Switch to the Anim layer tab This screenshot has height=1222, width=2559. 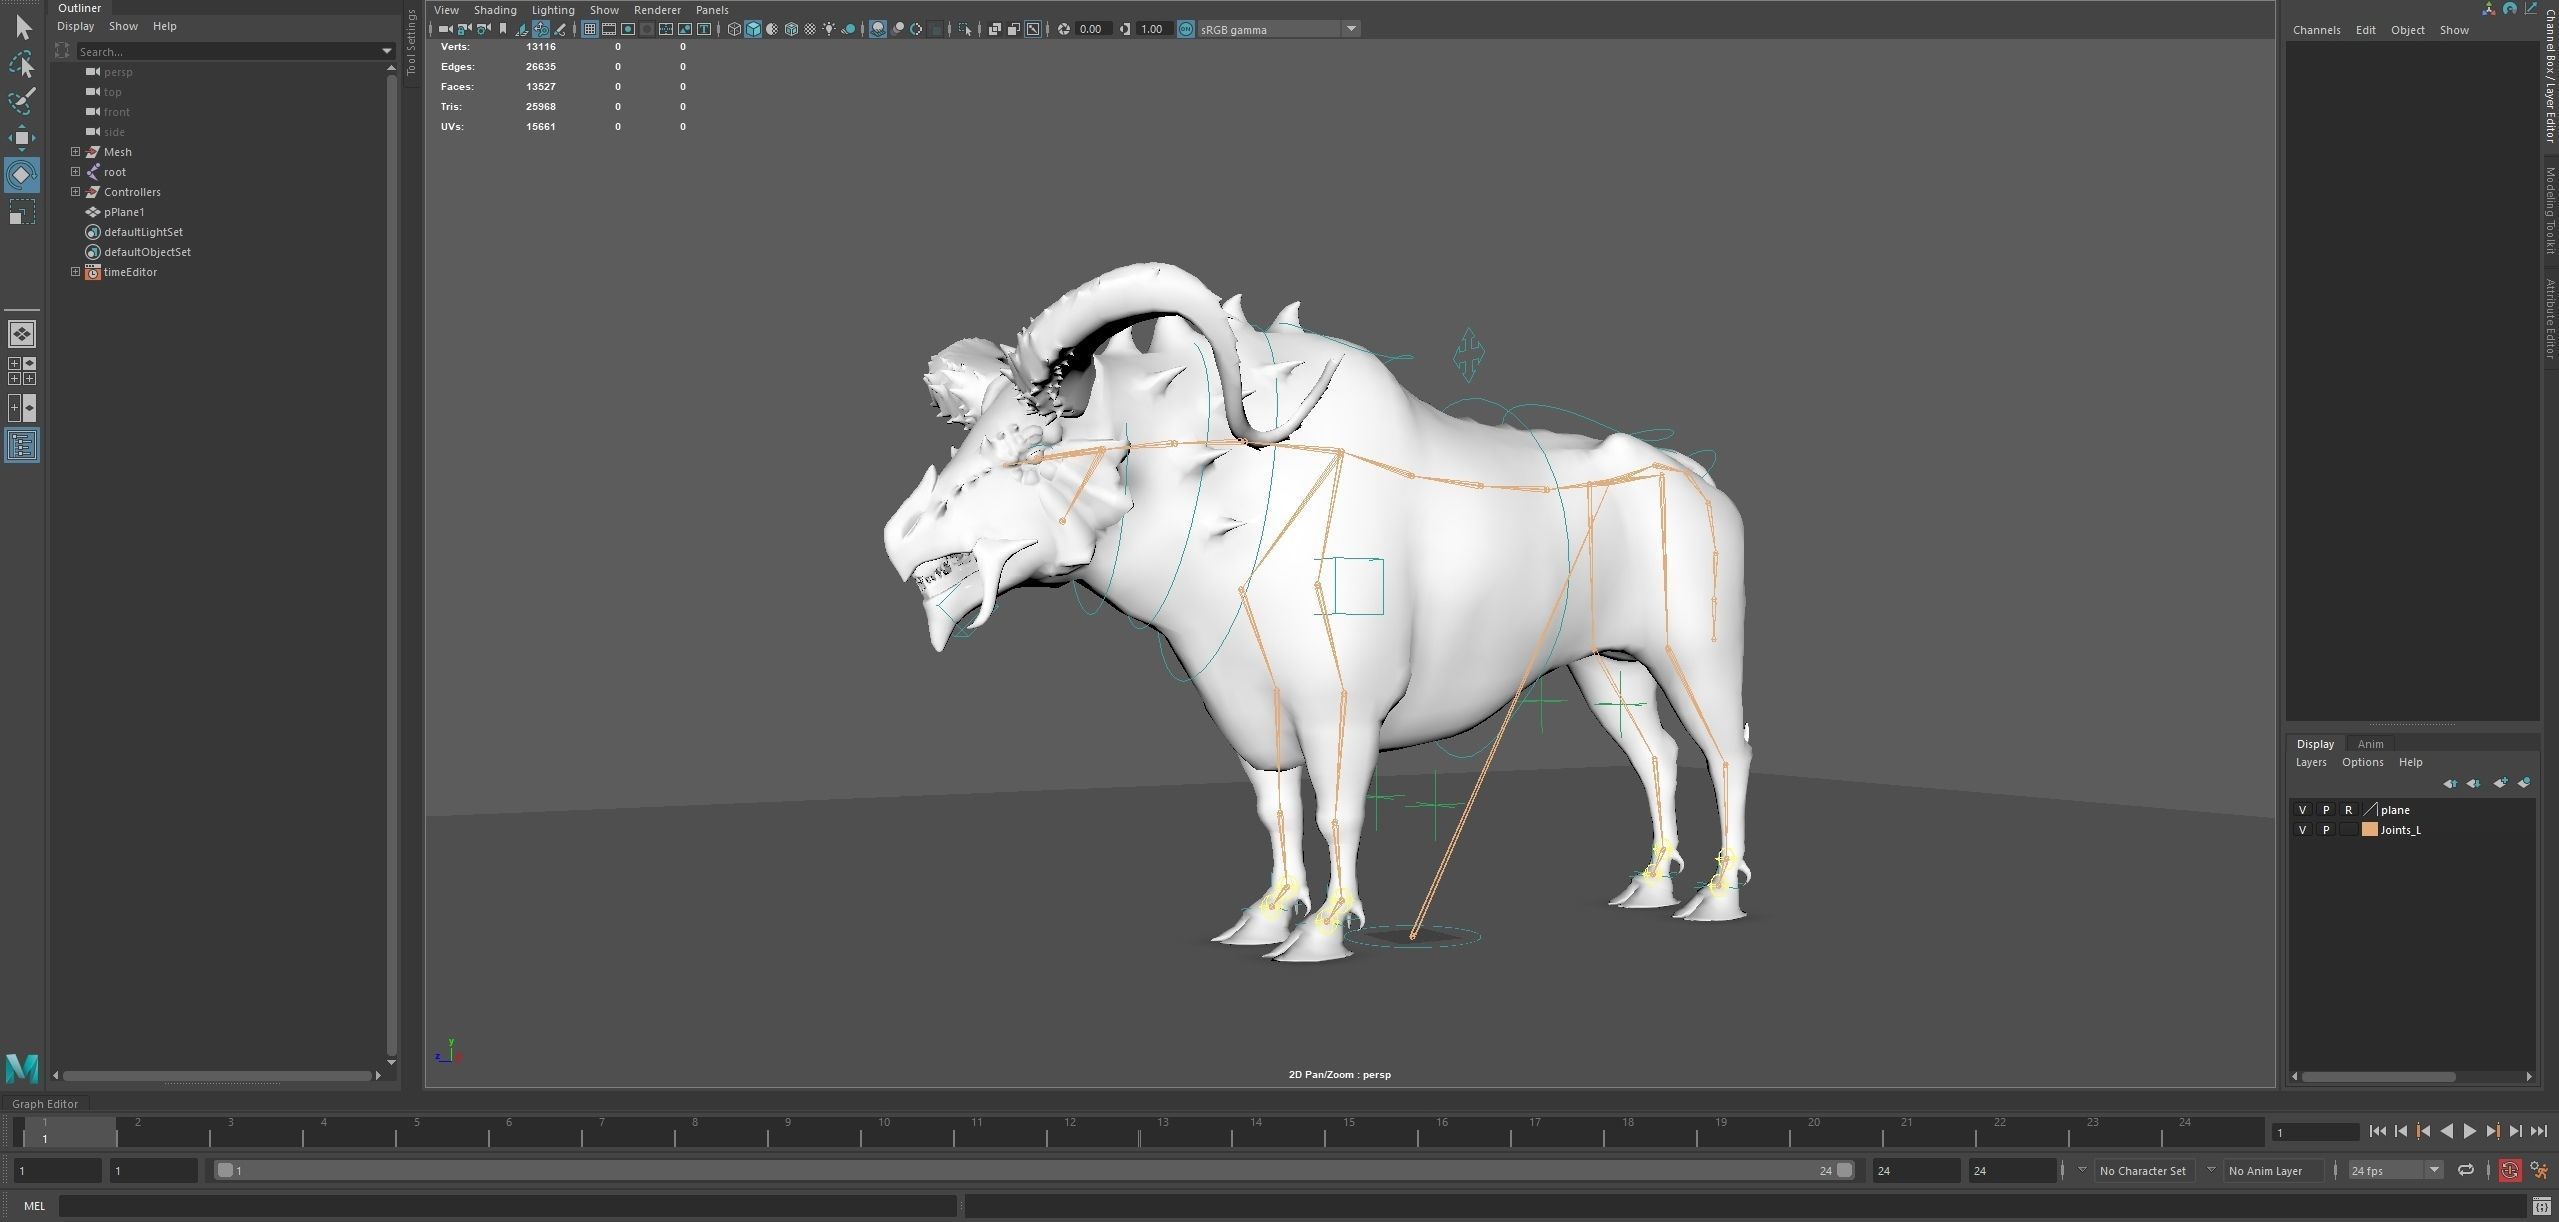tap(2370, 744)
